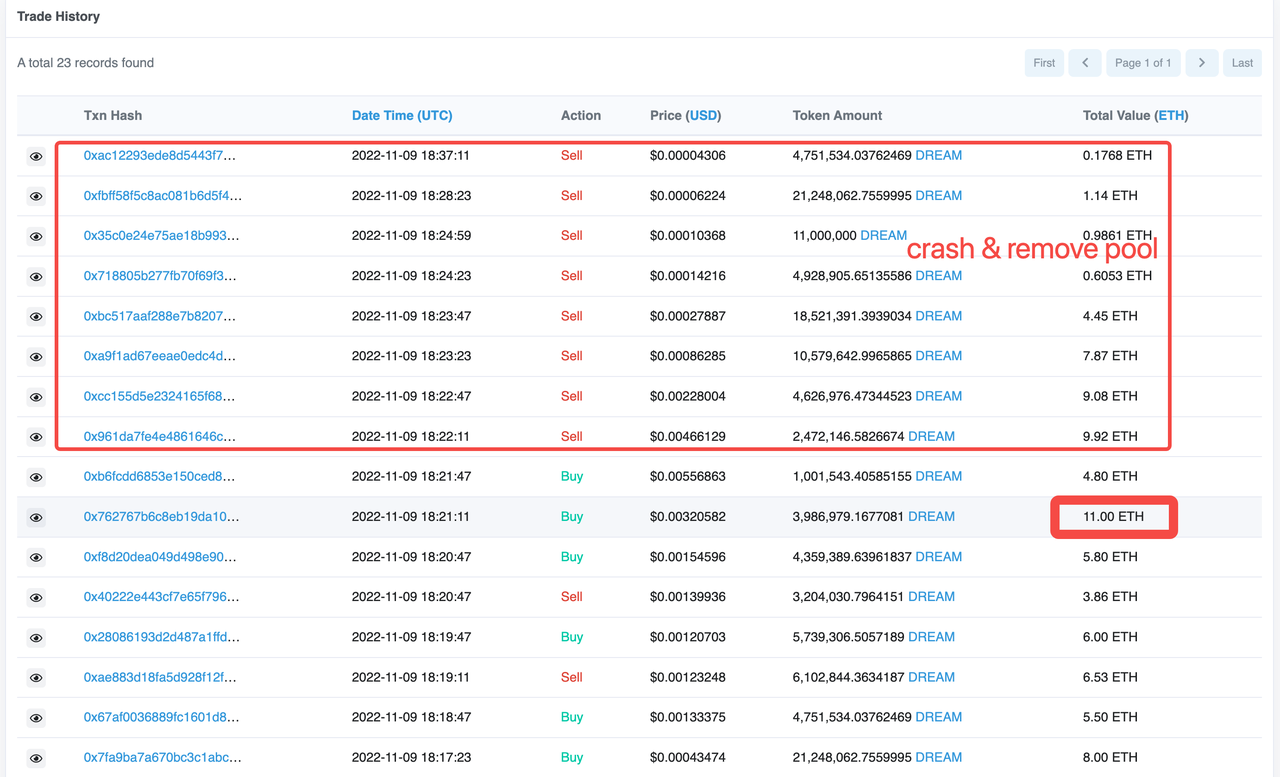Click the Token Amount column header

tap(837, 116)
